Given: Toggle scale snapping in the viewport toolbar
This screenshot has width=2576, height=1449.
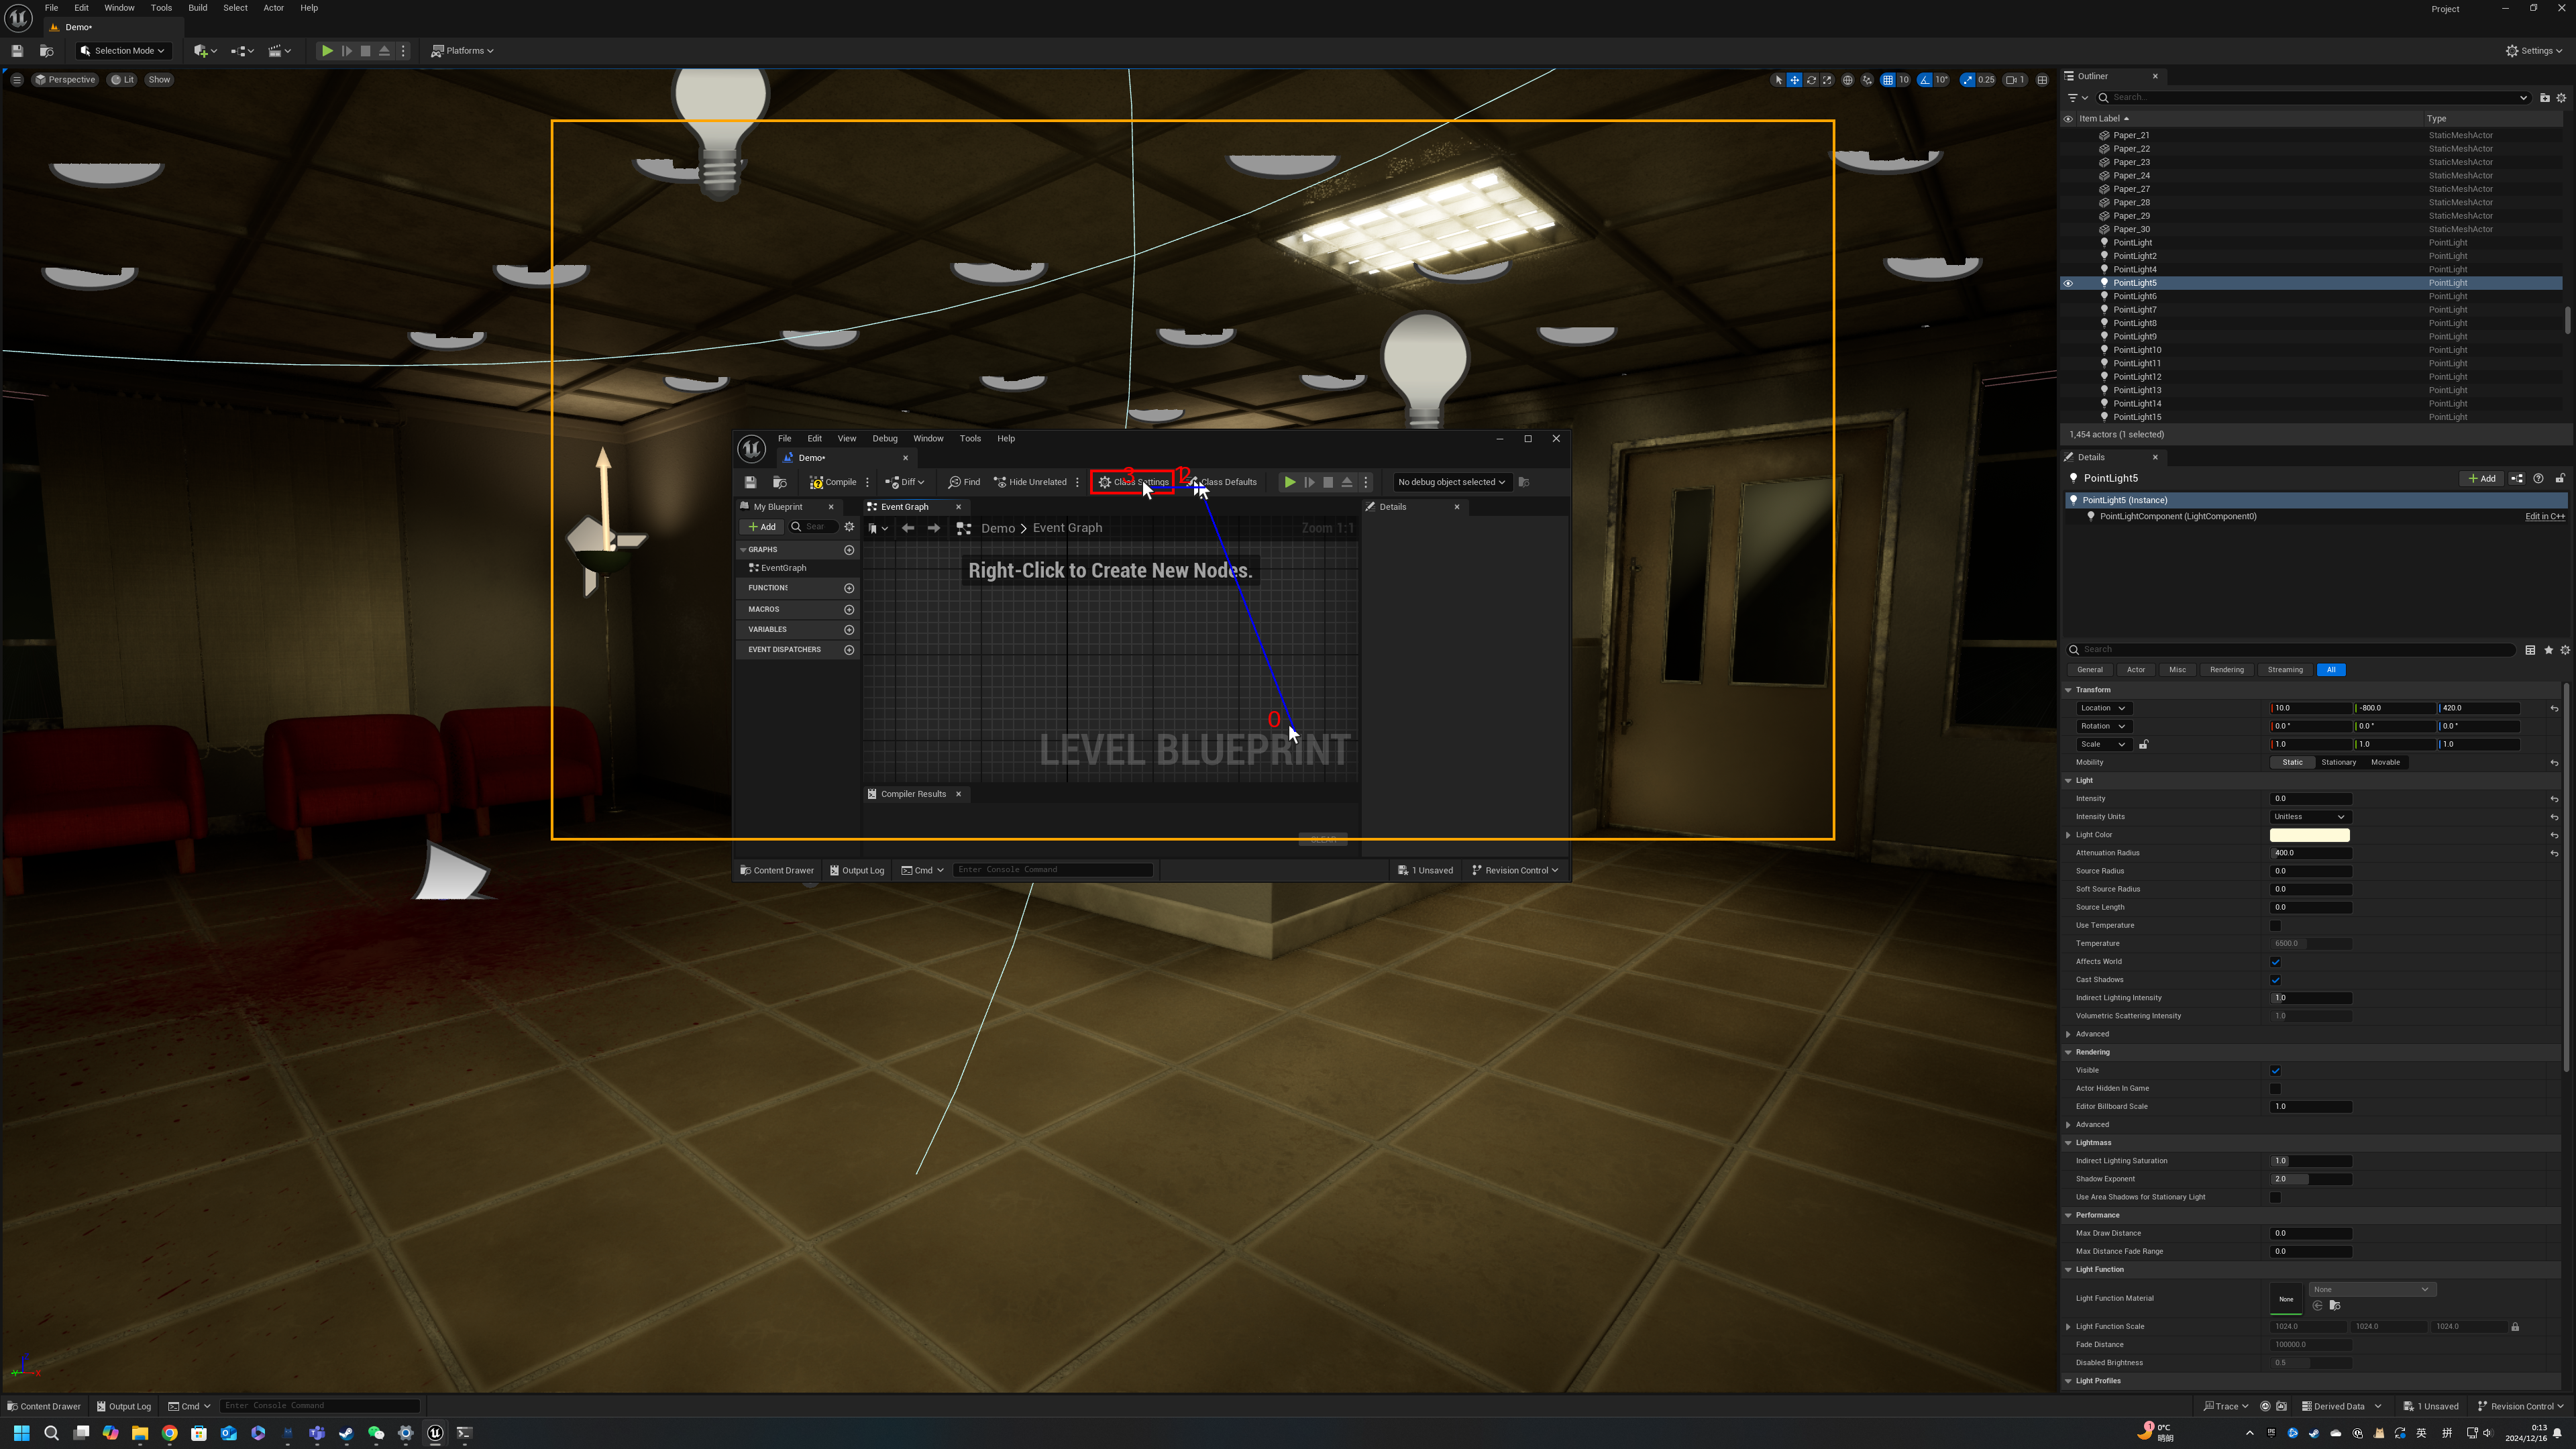Looking at the screenshot, I should pos(1968,80).
